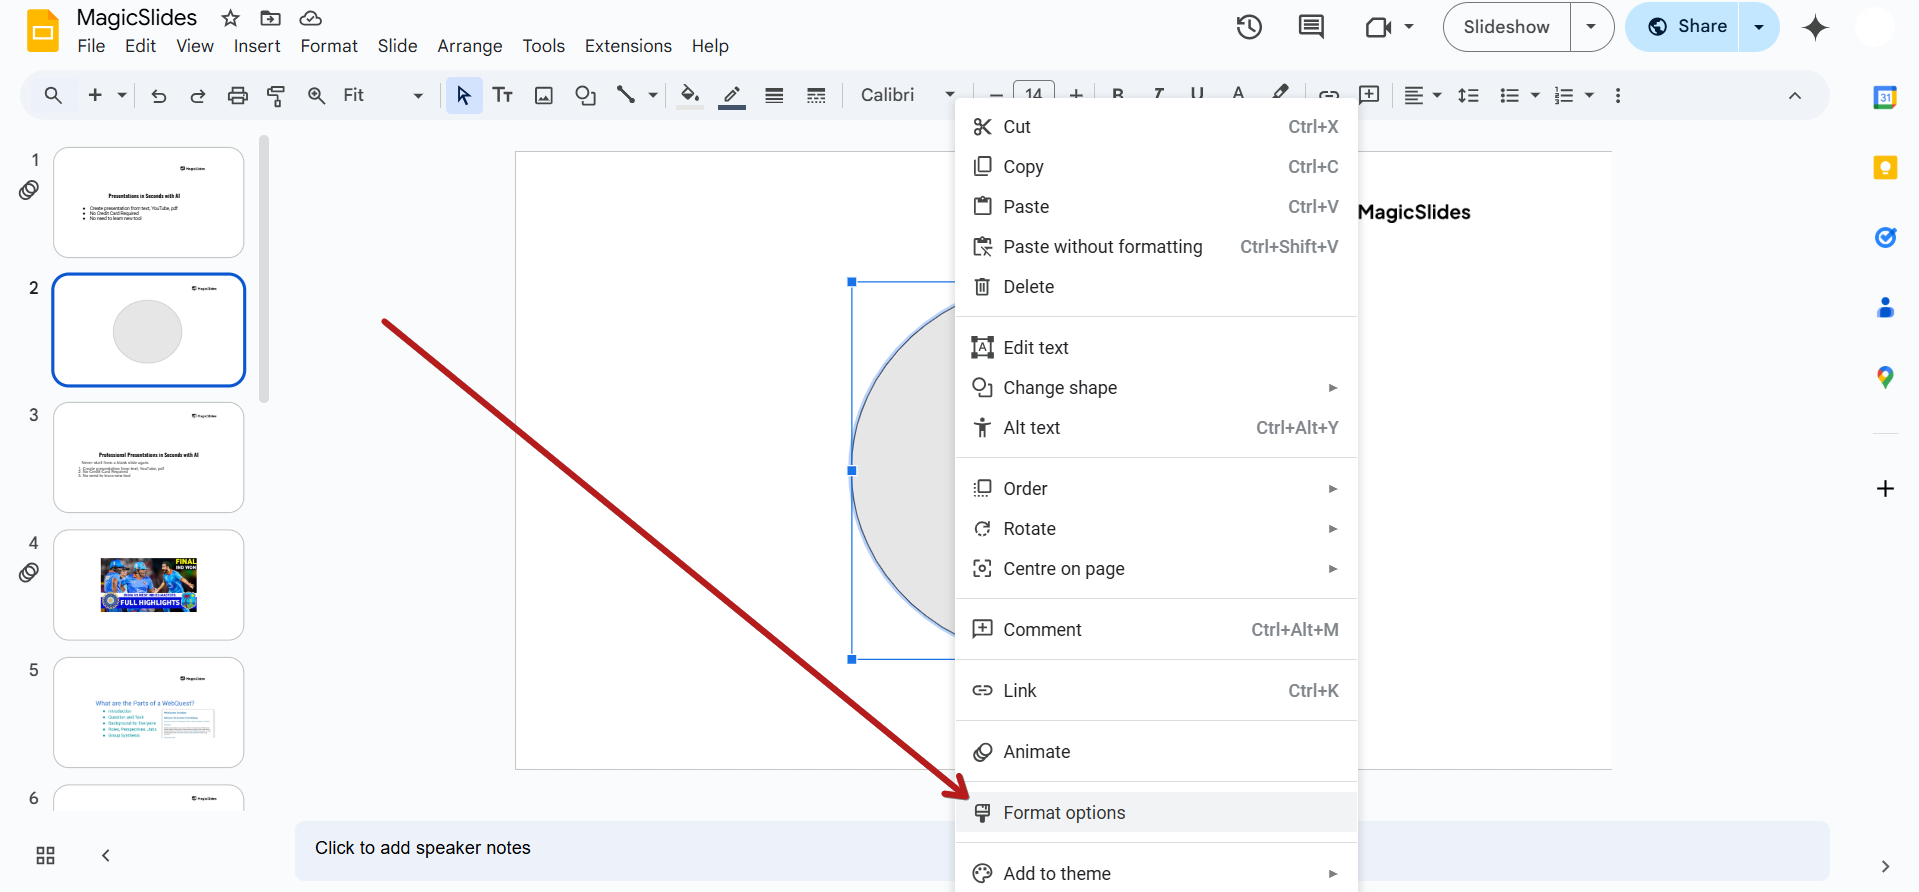Image resolution: width=1919 pixels, height=892 pixels.
Task: Collapse the slide filmstrip panel
Action: (105, 855)
